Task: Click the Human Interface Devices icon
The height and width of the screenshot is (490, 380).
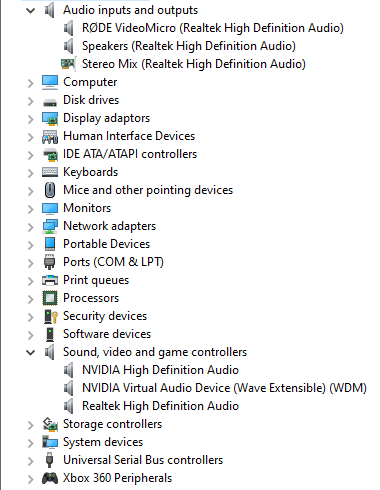Action: (50, 137)
